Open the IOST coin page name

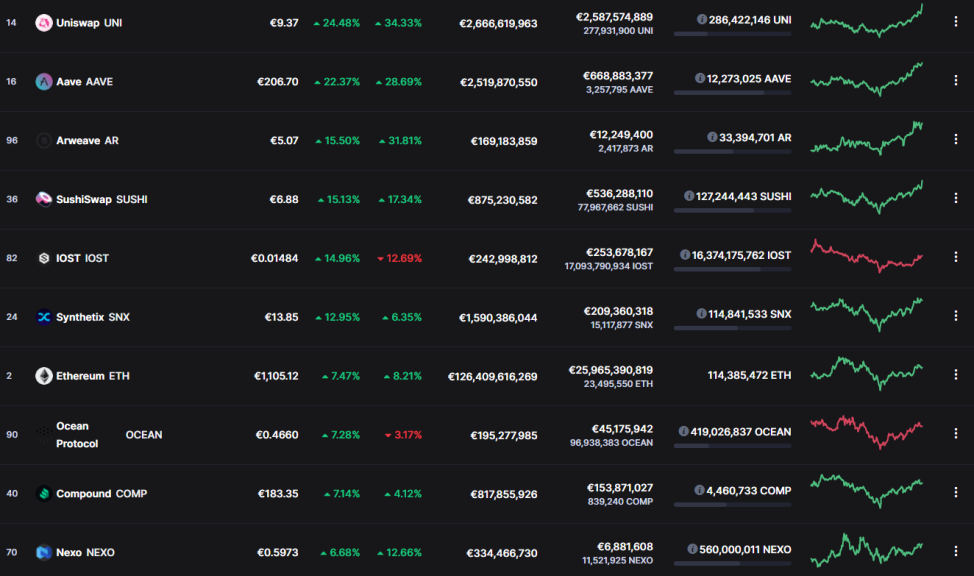tap(82, 258)
